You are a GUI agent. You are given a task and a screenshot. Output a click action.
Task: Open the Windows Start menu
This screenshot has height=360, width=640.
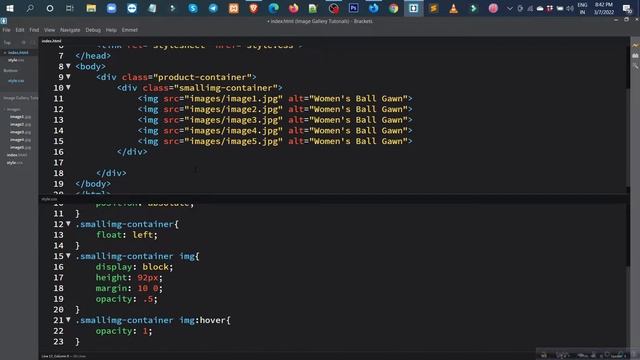pyautogui.click(x=10, y=8)
